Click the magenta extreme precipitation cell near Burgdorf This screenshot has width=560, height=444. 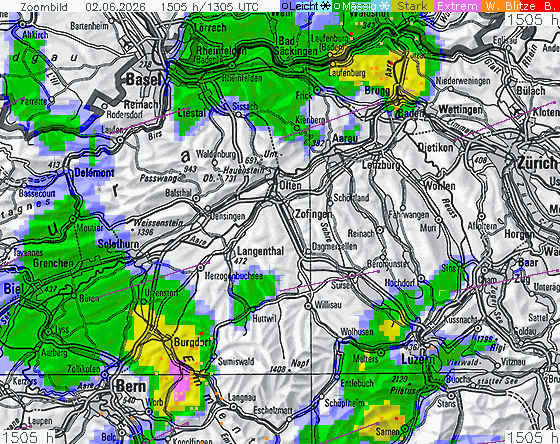(x=181, y=382)
